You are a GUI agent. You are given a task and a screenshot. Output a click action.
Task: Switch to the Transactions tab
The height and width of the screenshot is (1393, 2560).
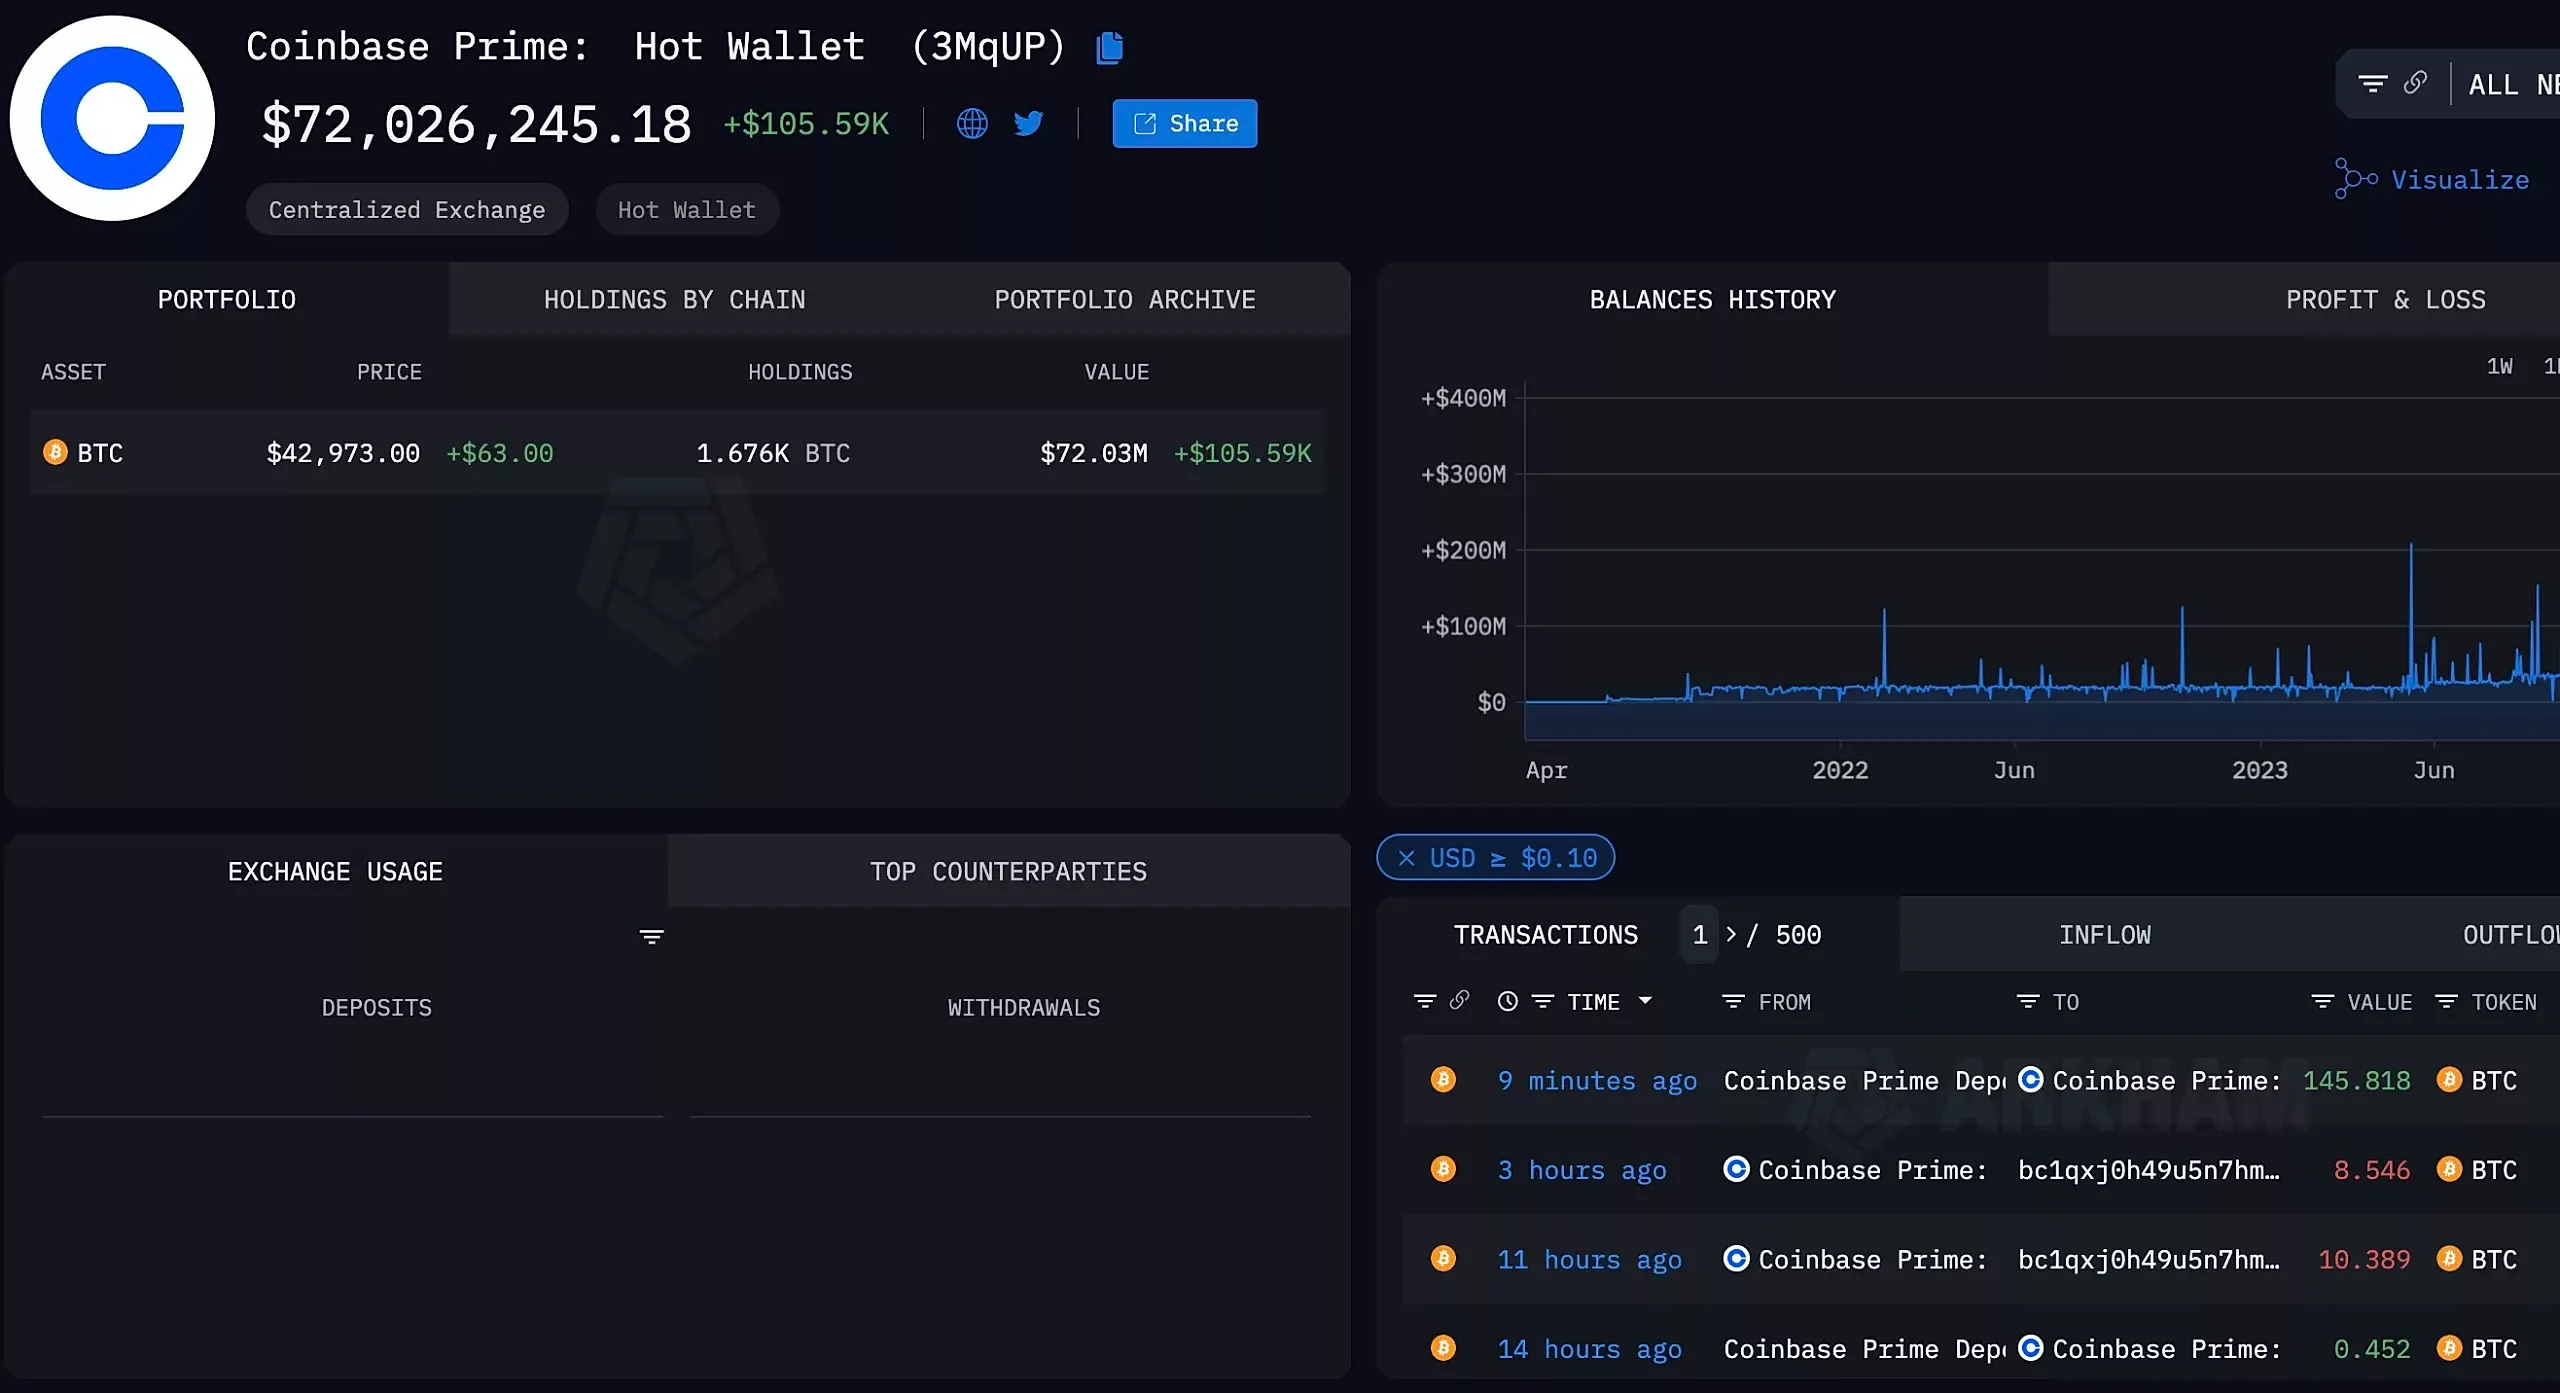coord(1546,934)
